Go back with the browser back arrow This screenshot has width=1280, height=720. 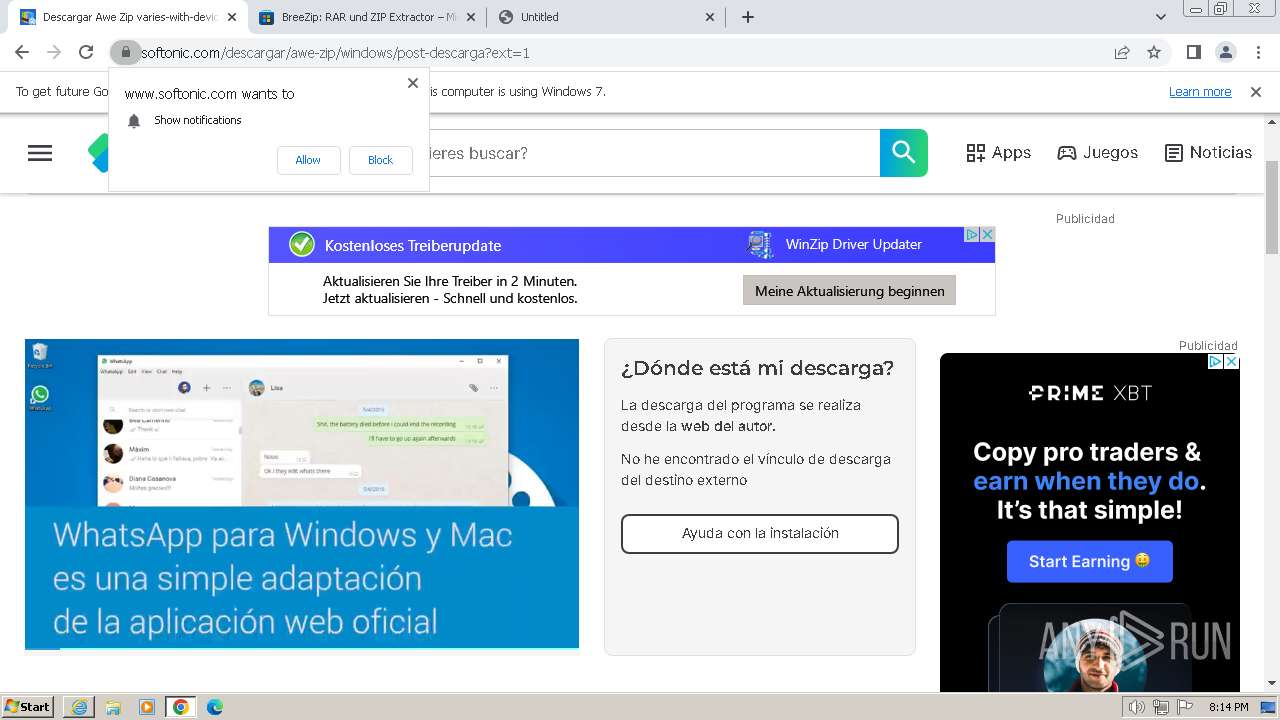[22, 52]
